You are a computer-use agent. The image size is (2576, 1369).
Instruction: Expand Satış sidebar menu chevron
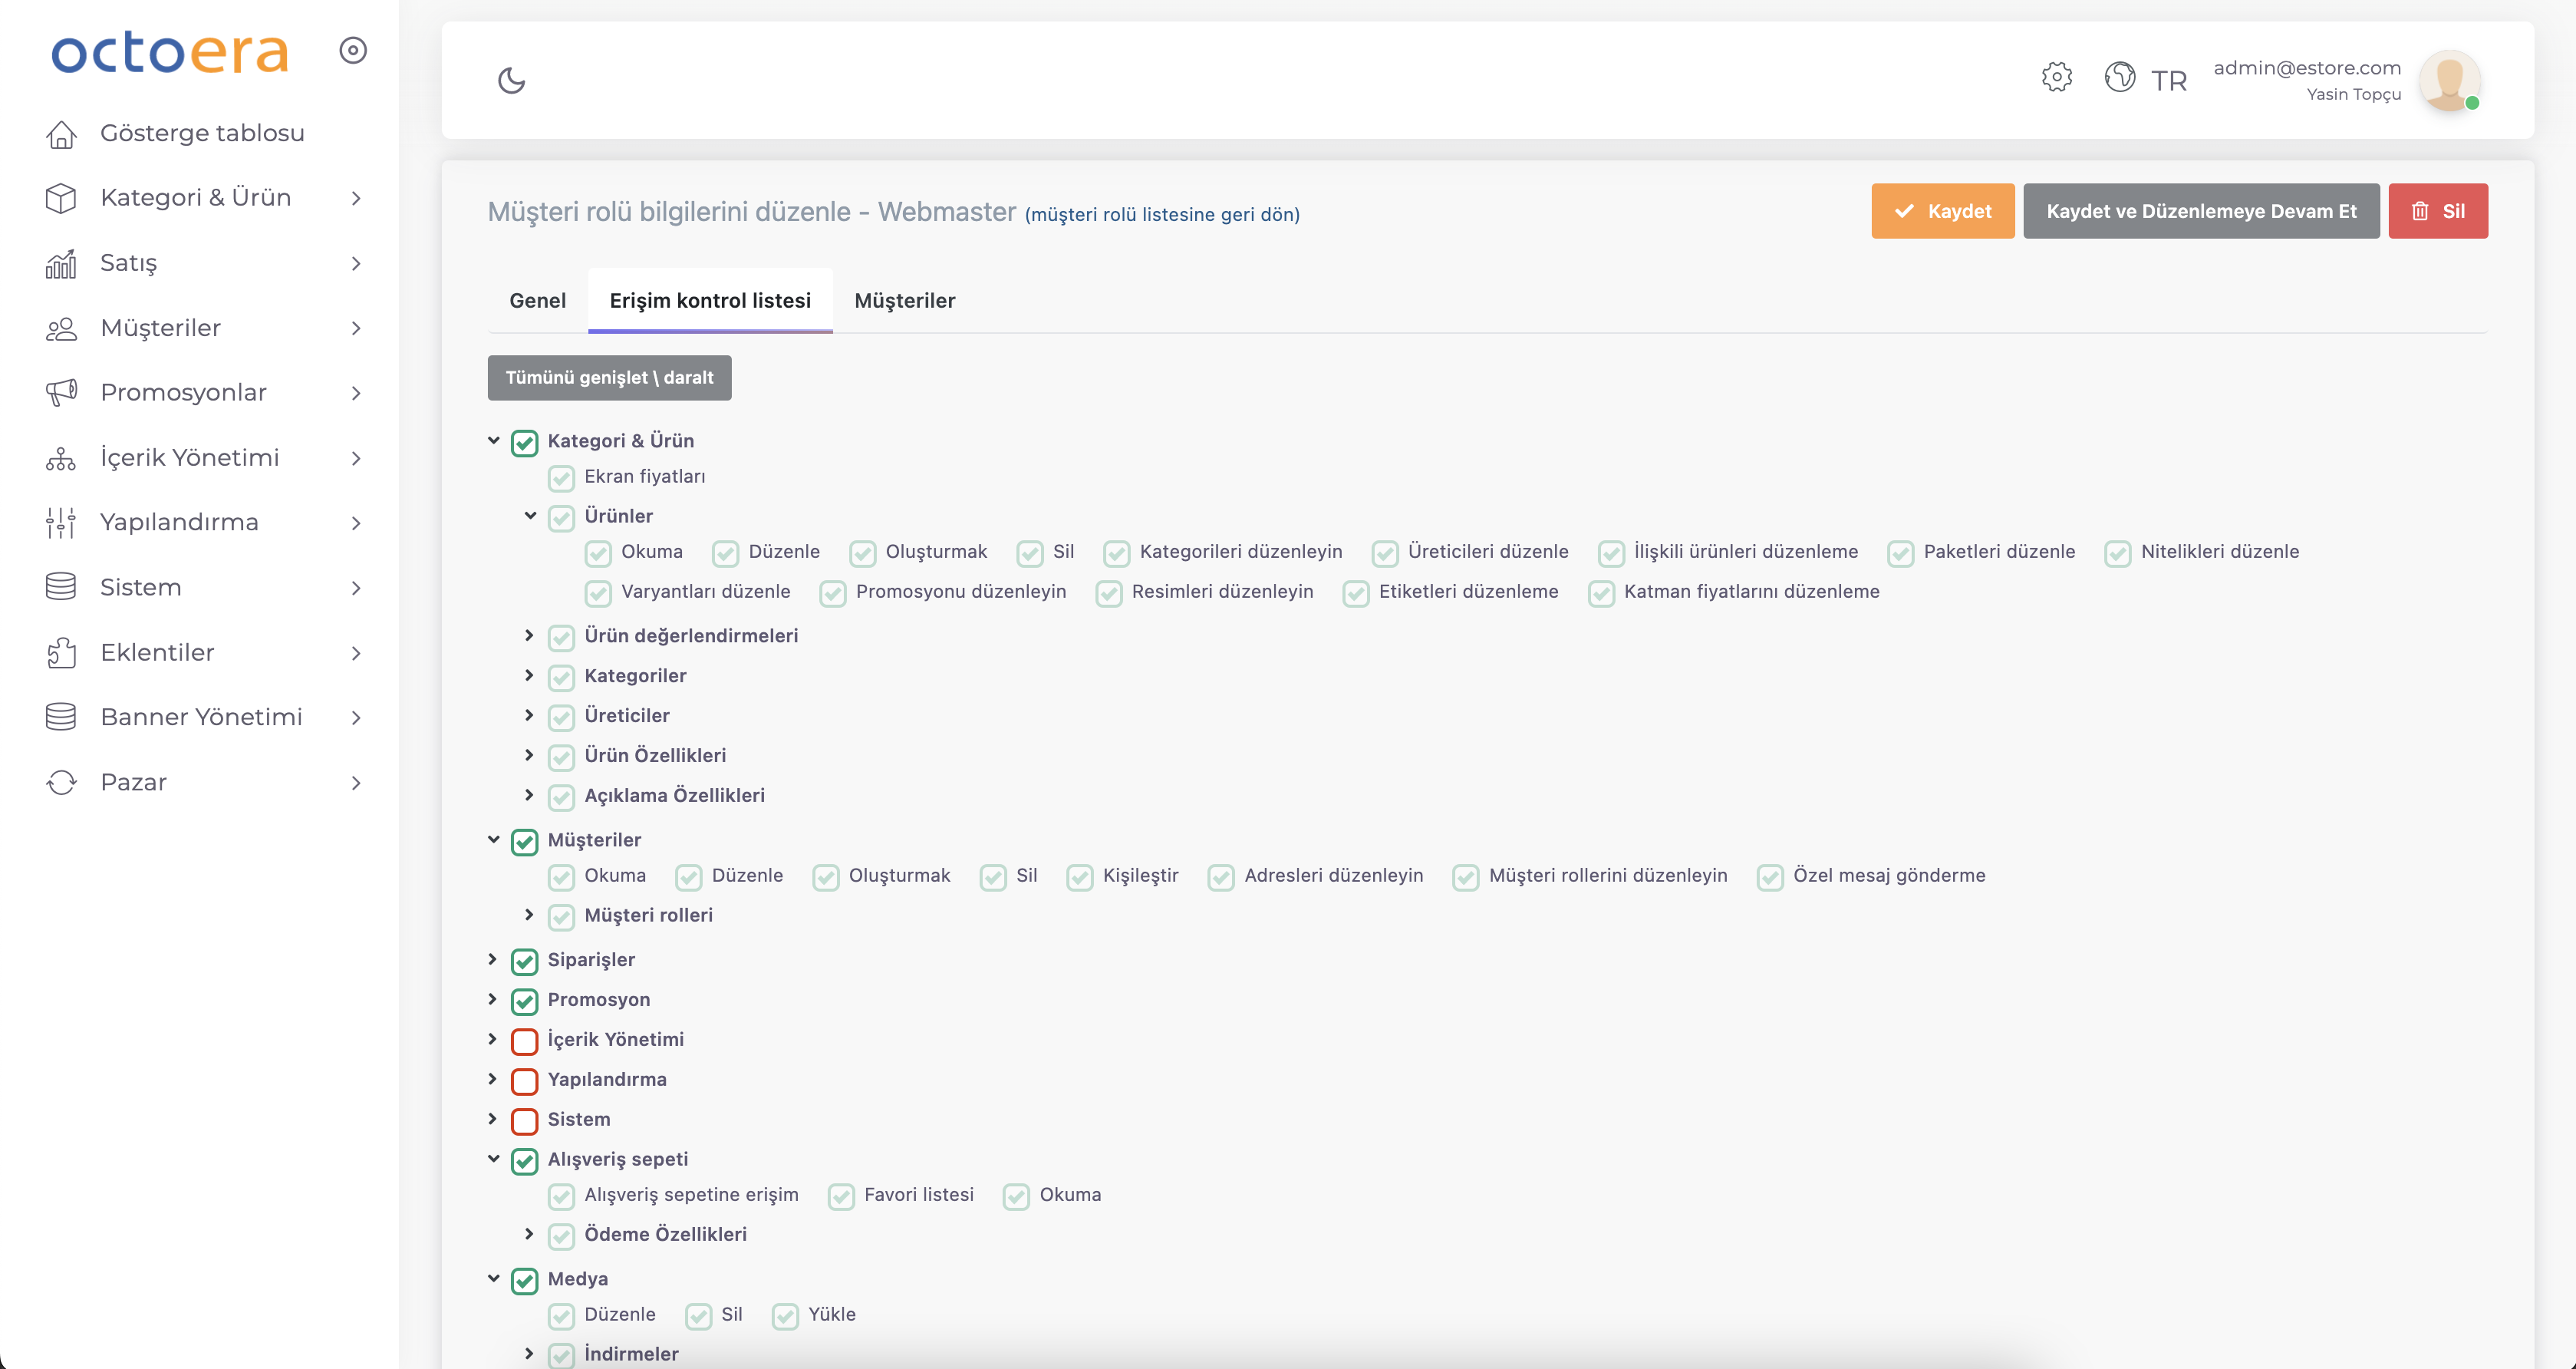[x=356, y=263]
